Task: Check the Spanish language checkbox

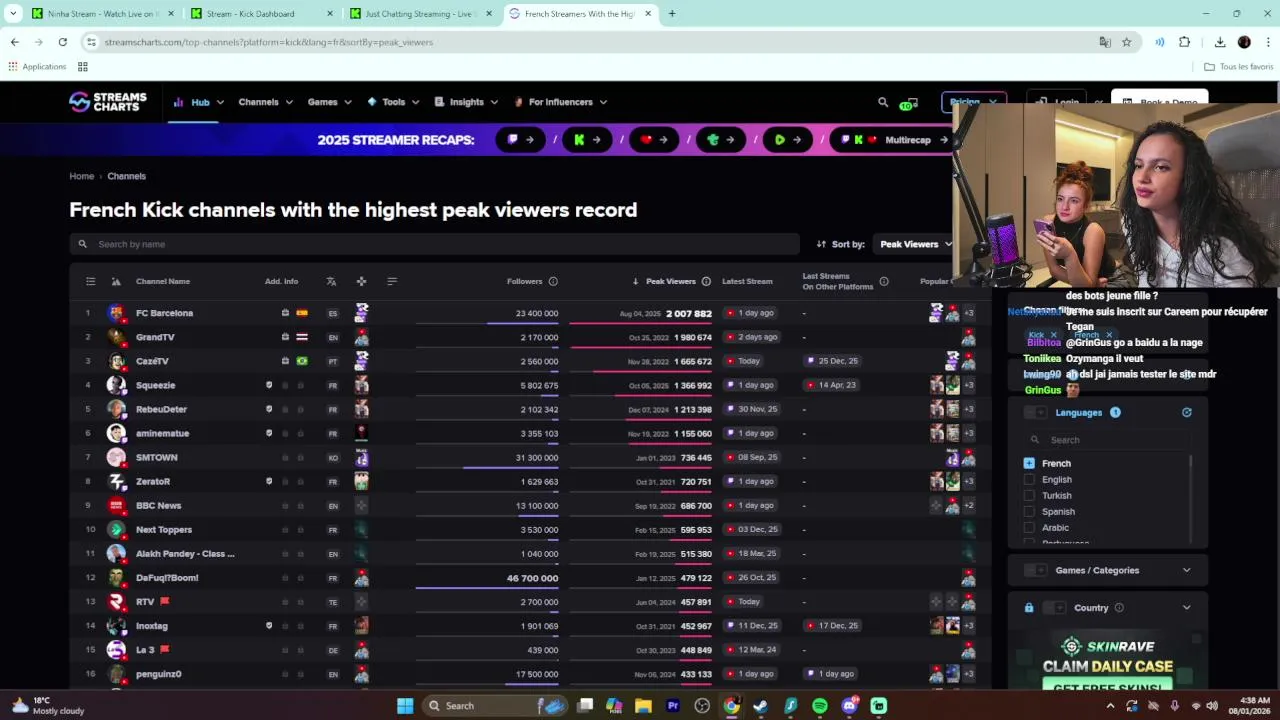Action: [x=1029, y=512]
